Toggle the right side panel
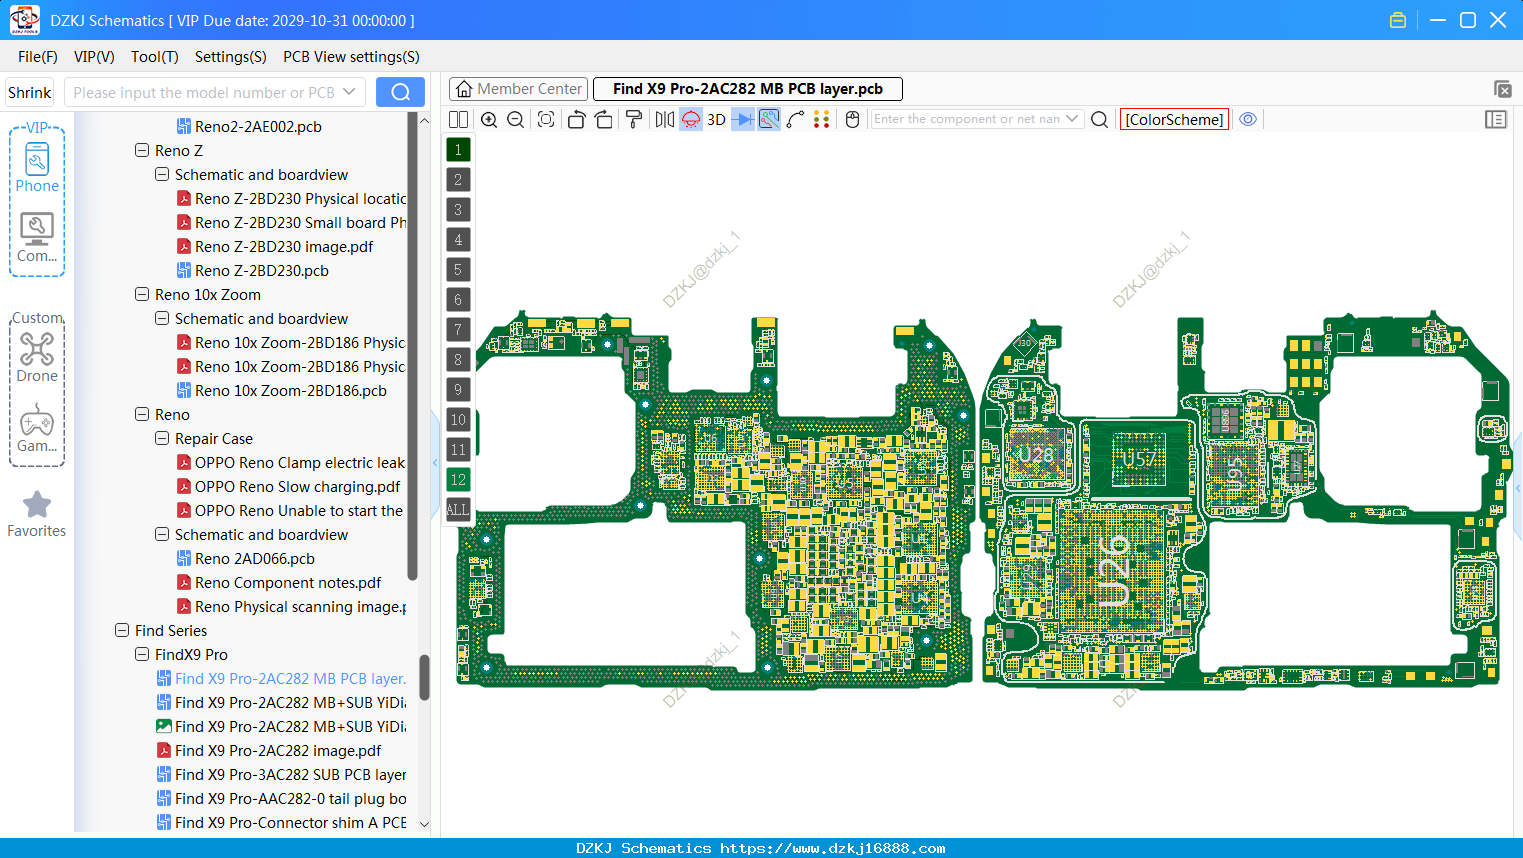The height and width of the screenshot is (858, 1523). 1496,119
